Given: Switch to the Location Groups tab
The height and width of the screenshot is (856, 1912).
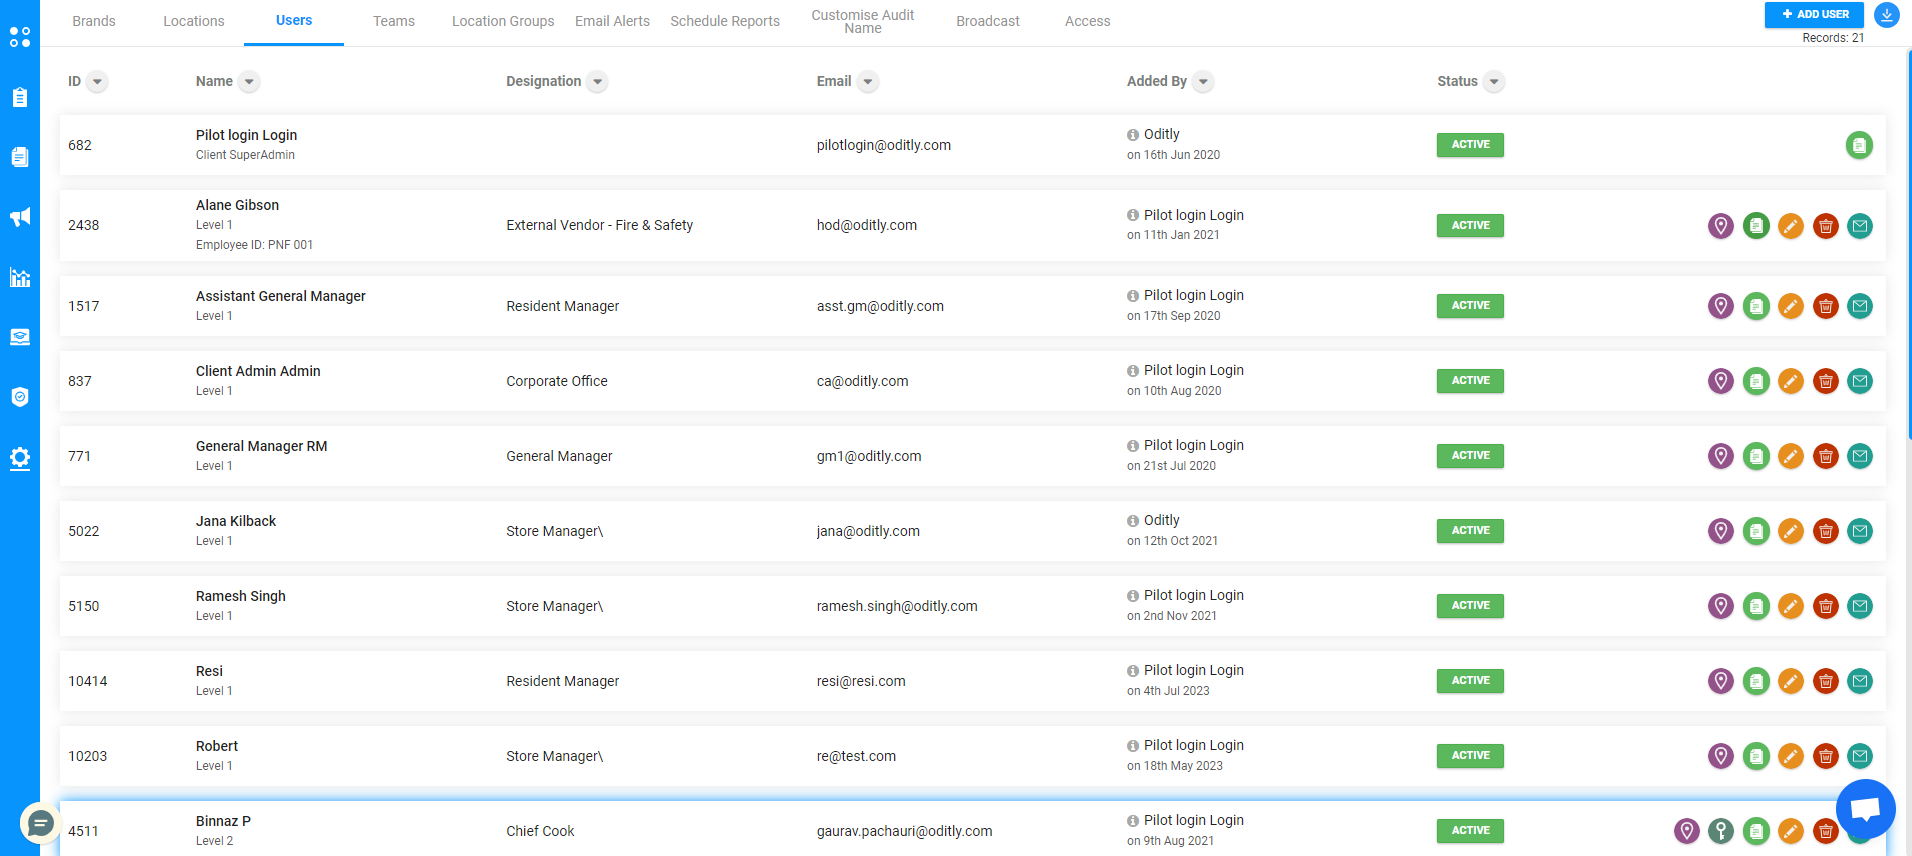Looking at the screenshot, I should pos(503,21).
